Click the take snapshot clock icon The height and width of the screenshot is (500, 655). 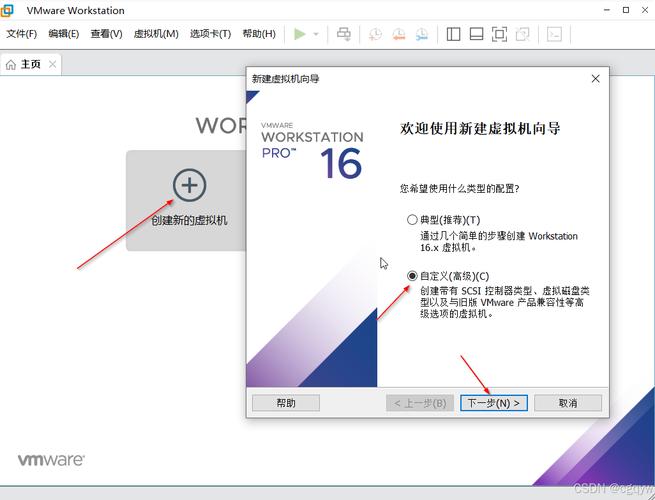pos(375,34)
